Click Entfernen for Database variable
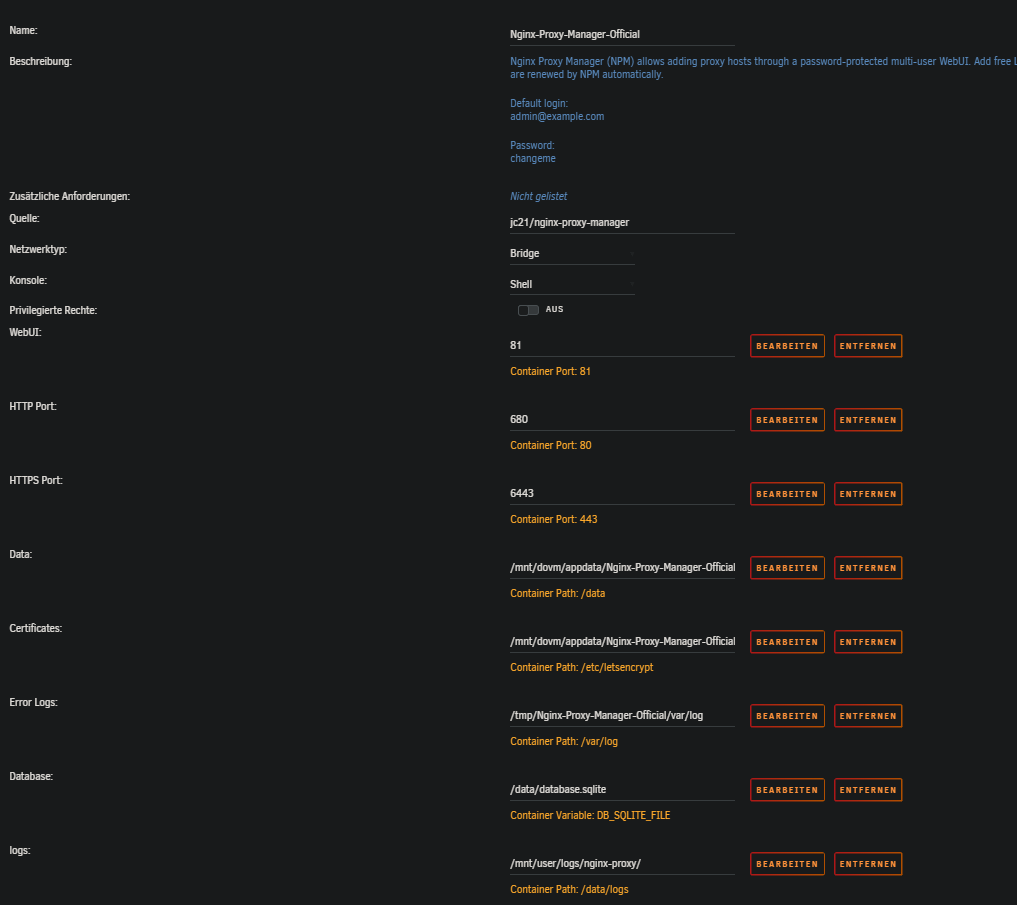 pyautogui.click(x=868, y=790)
